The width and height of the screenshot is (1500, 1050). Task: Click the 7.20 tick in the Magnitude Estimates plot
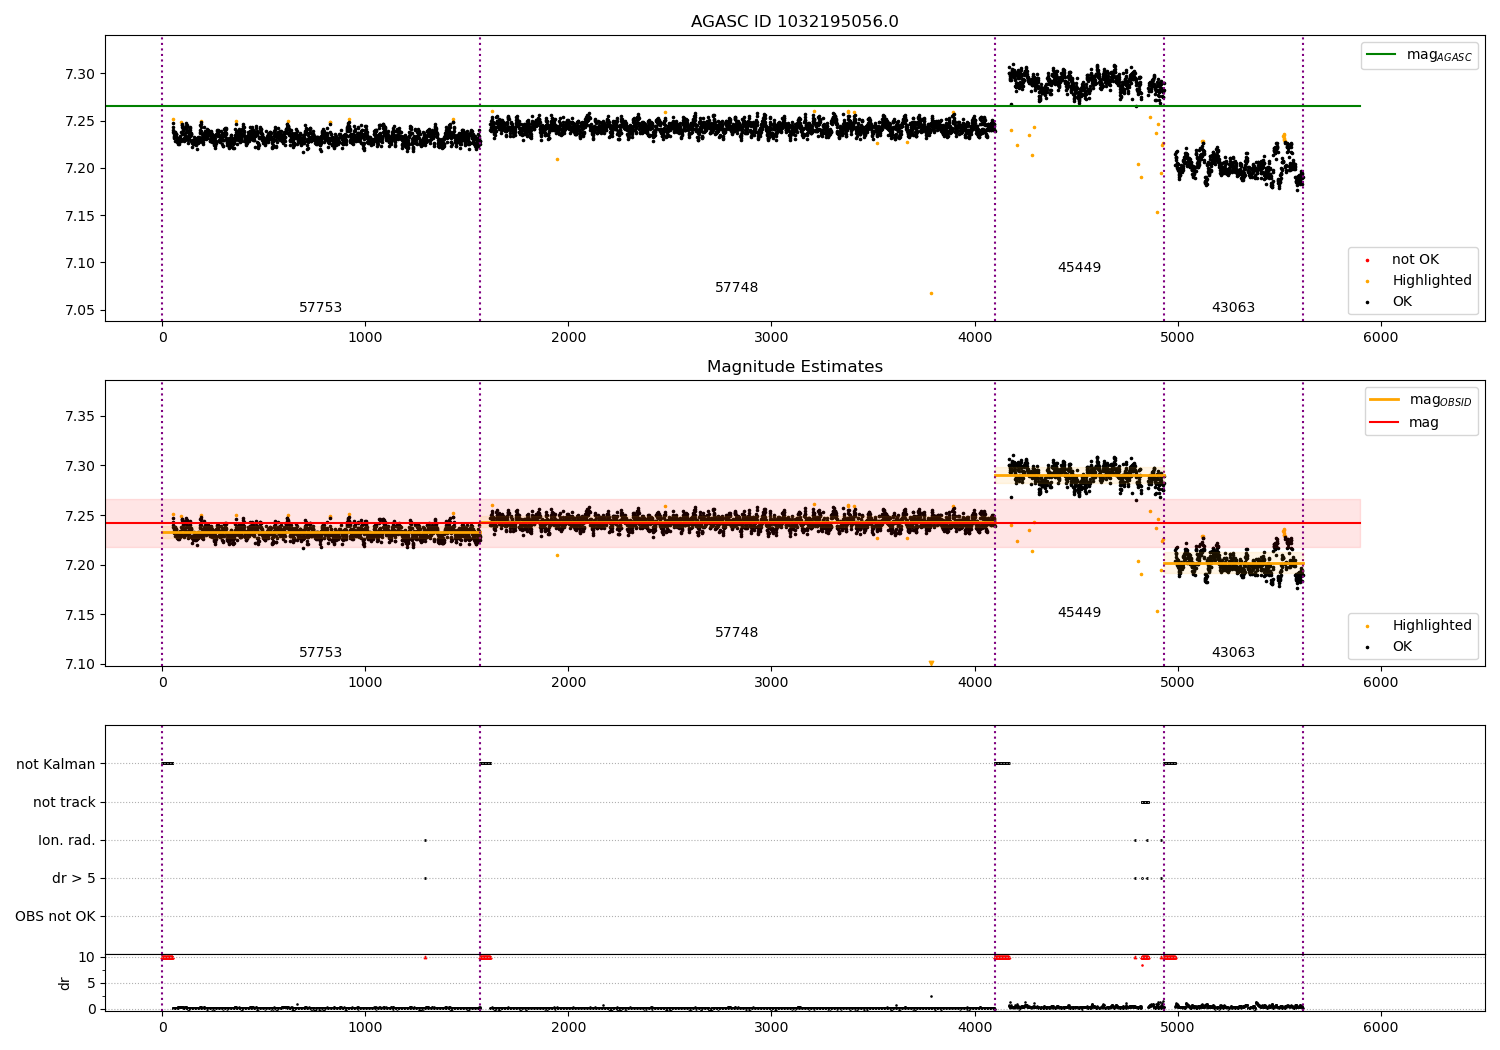[80, 565]
